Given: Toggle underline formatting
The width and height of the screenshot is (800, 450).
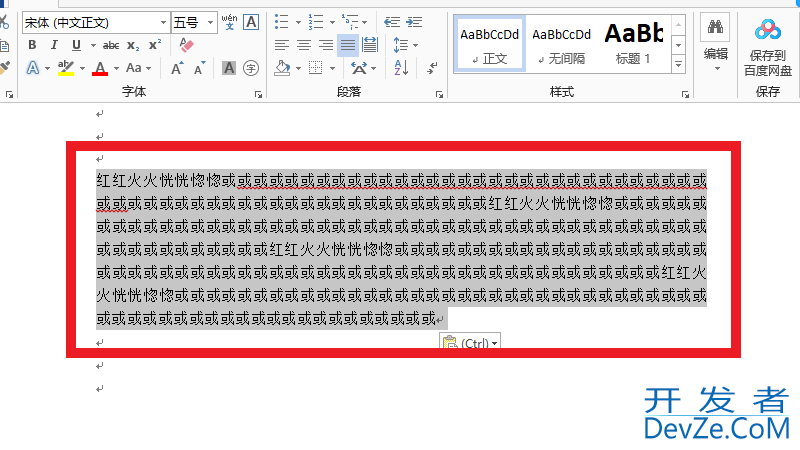Looking at the screenshot, I should click(x=77, y=45).
